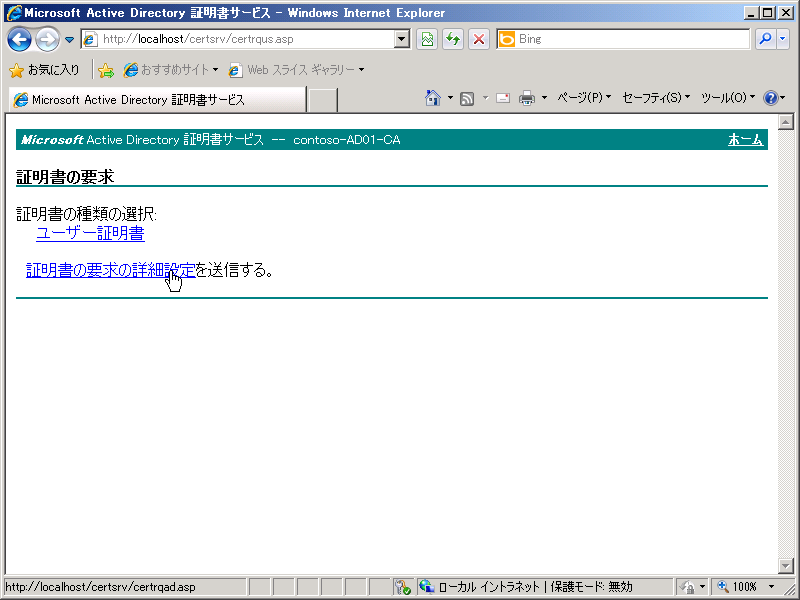Click the Home house icon

(433, 97)
